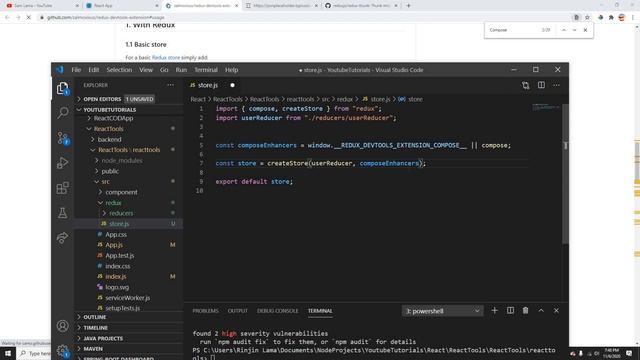This screenshot has height=360, width=640.
Task: Switch to the Problems panel tab
Action: [205, 311]
